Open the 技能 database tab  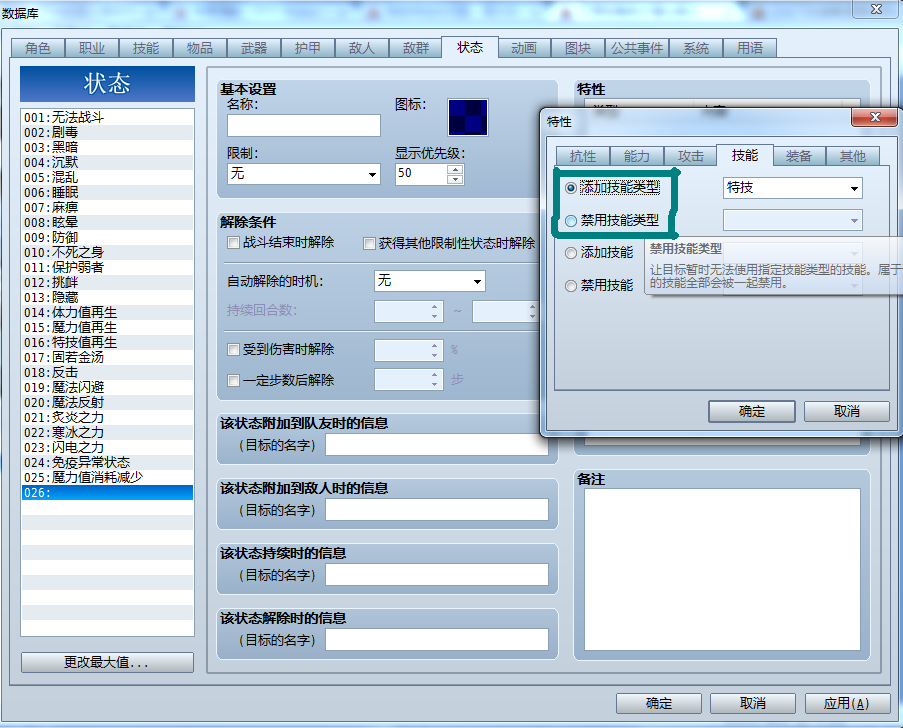tap(146, 48)
